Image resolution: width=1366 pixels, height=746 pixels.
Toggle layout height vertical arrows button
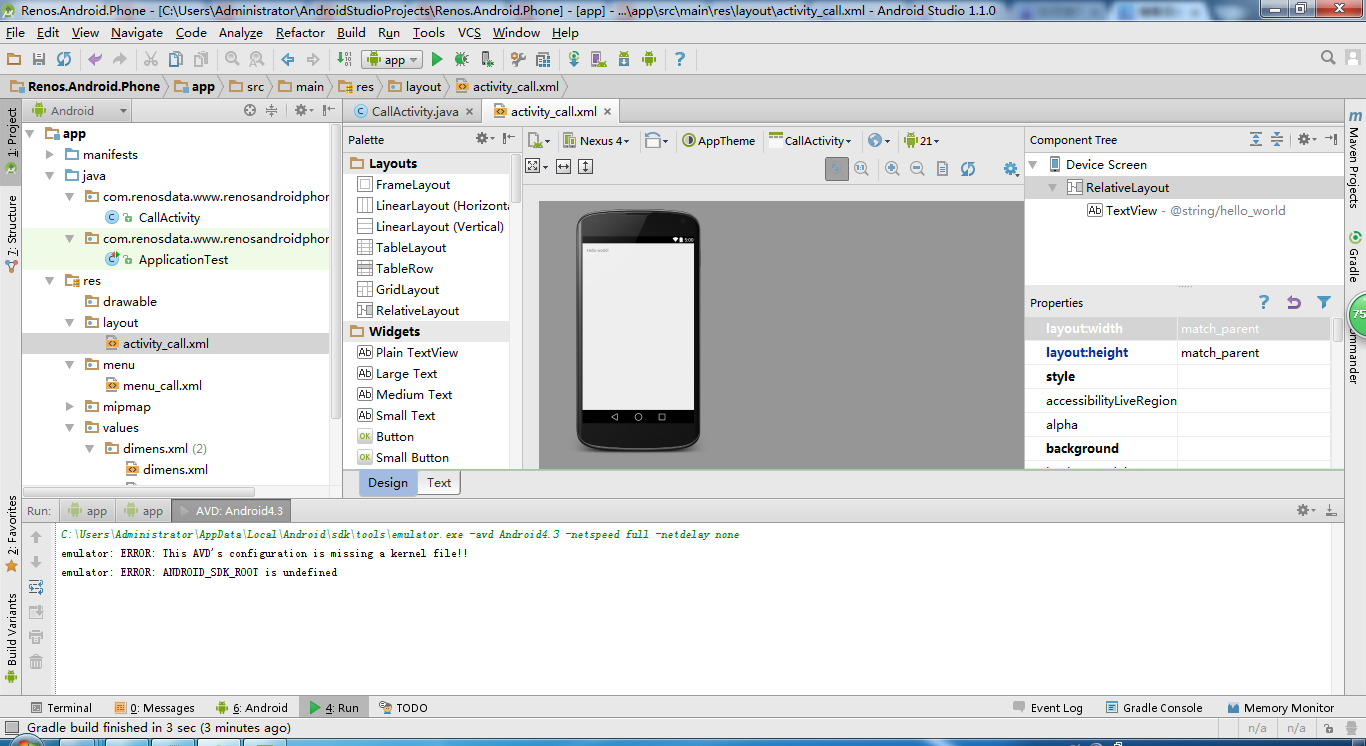(x=586, y=167)
